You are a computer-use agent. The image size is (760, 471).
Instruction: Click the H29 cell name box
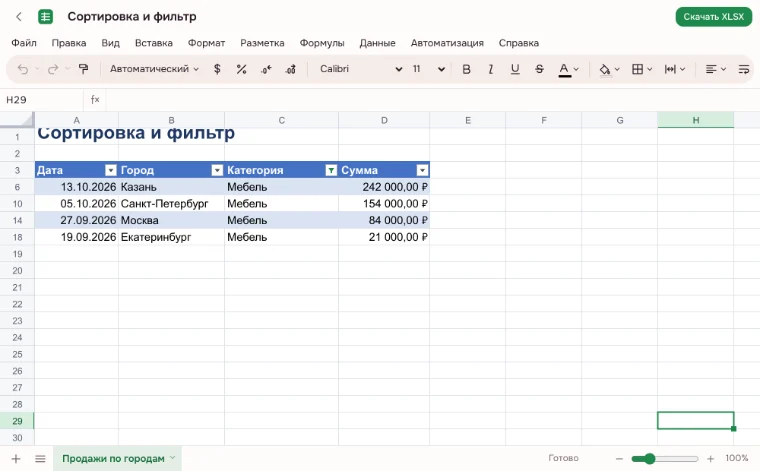click(42, 100)
